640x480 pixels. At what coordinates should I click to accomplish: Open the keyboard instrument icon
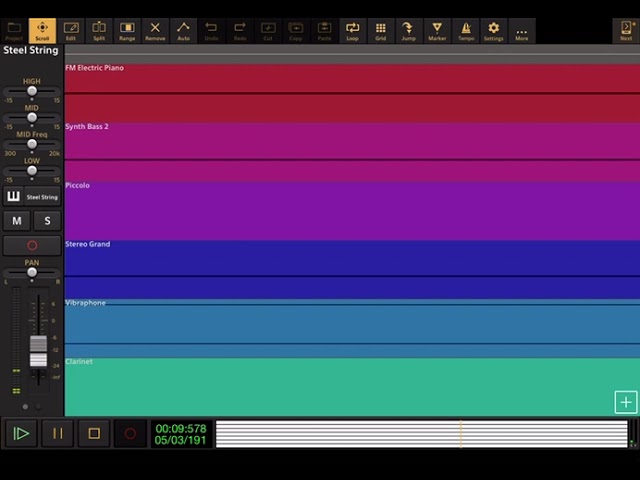pyautogui.click(x=13, y=196)
